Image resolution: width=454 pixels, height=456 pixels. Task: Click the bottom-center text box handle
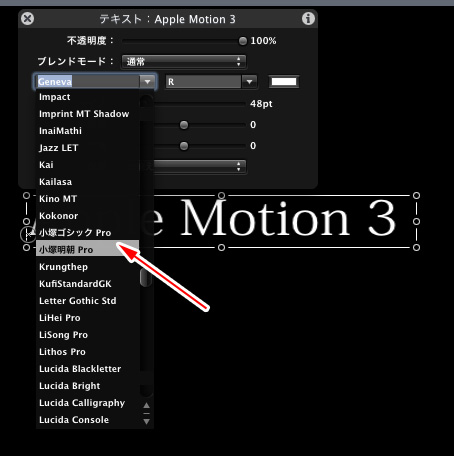[x=221, y=247]
